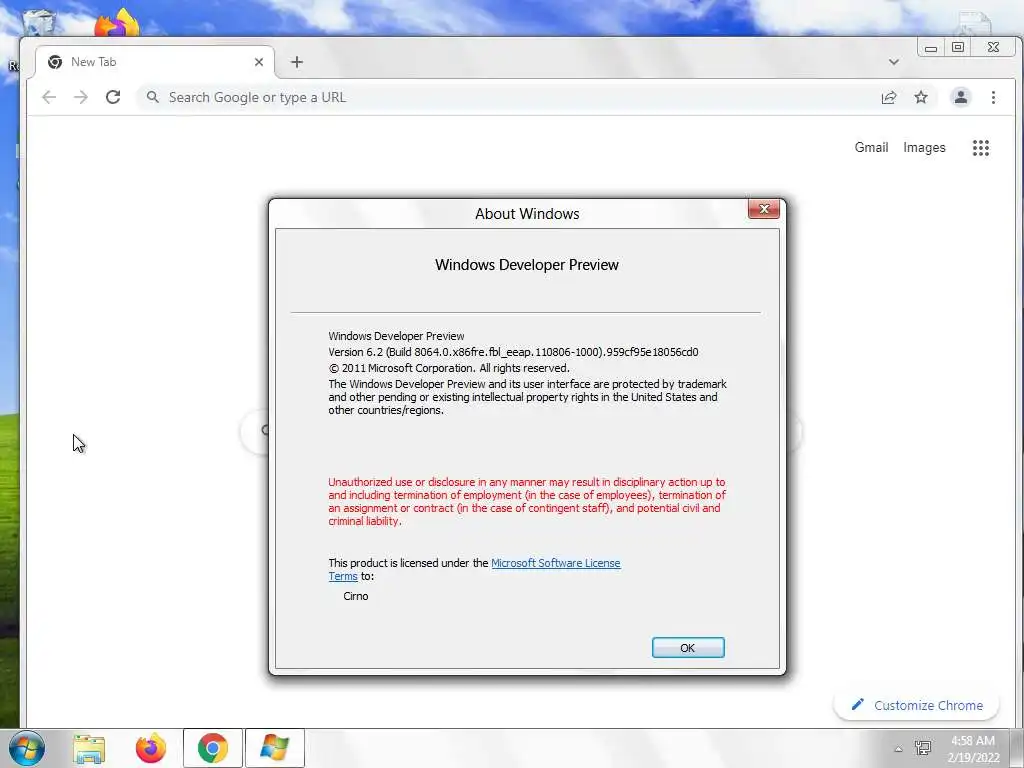Open Windows Explorer from taskbar

(89, 748)
